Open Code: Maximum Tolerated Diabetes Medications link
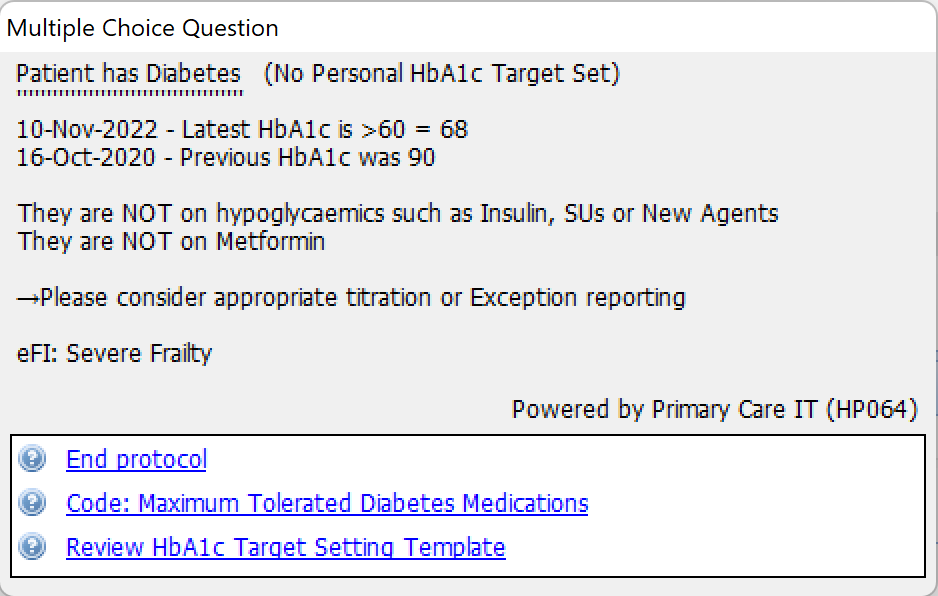Screen dimensions: 938x596 pos(327,503)
